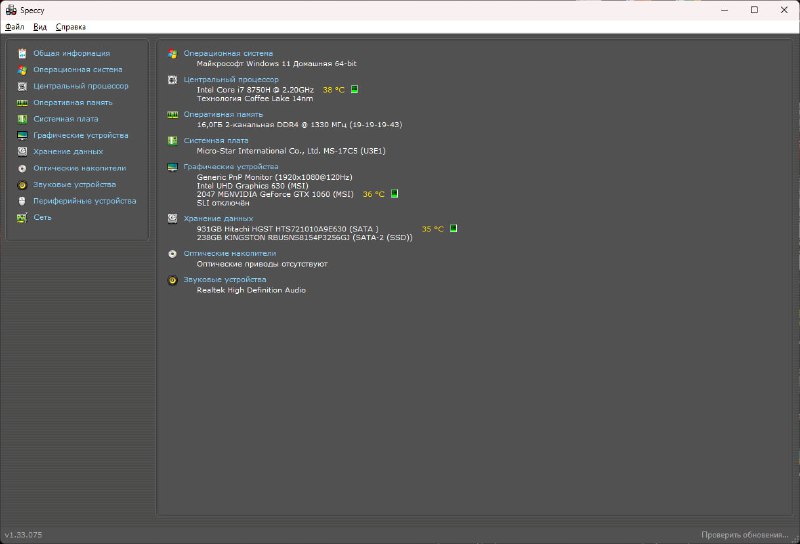This screenshot has height=544, width=800.
Task: Click the 931GB Hitachi HGST drive line
Action: pos(287,229)
